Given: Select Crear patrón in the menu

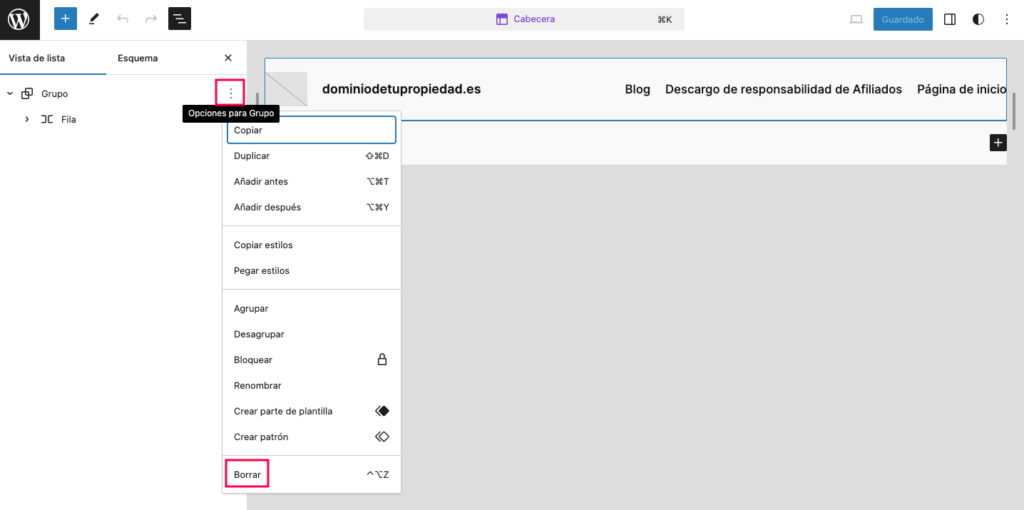Looking at the screenshot, I should click(312, 437).
